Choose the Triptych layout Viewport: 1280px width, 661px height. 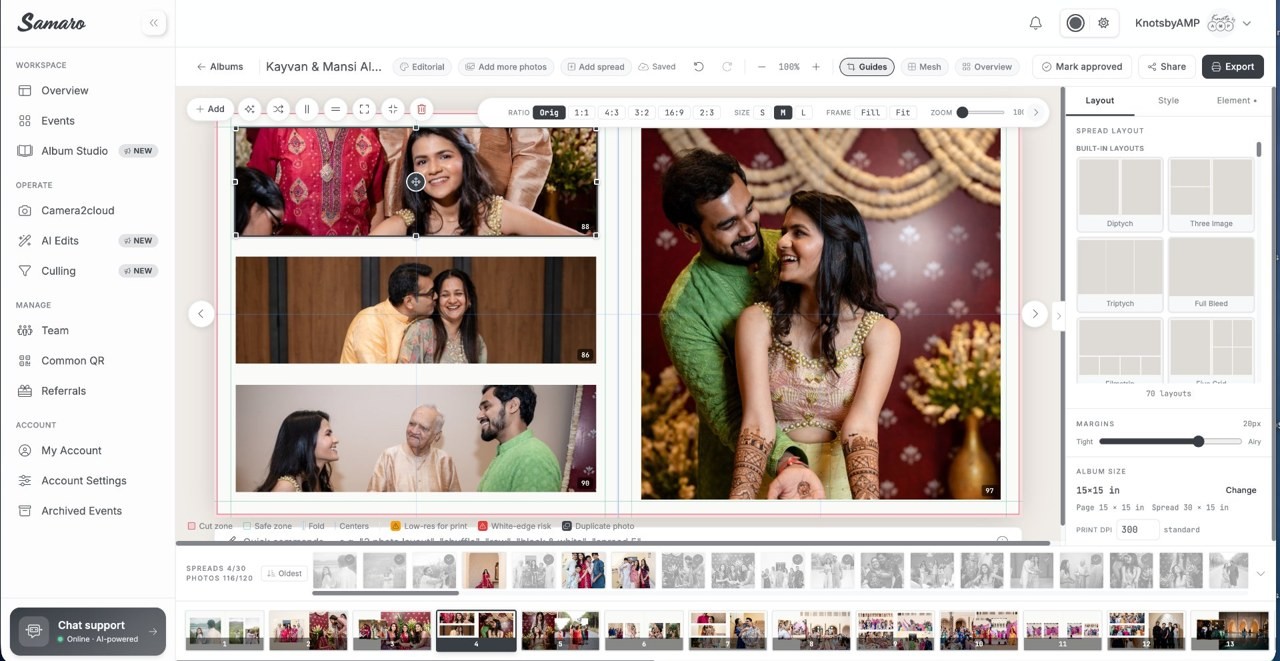tap(1120, 274)
